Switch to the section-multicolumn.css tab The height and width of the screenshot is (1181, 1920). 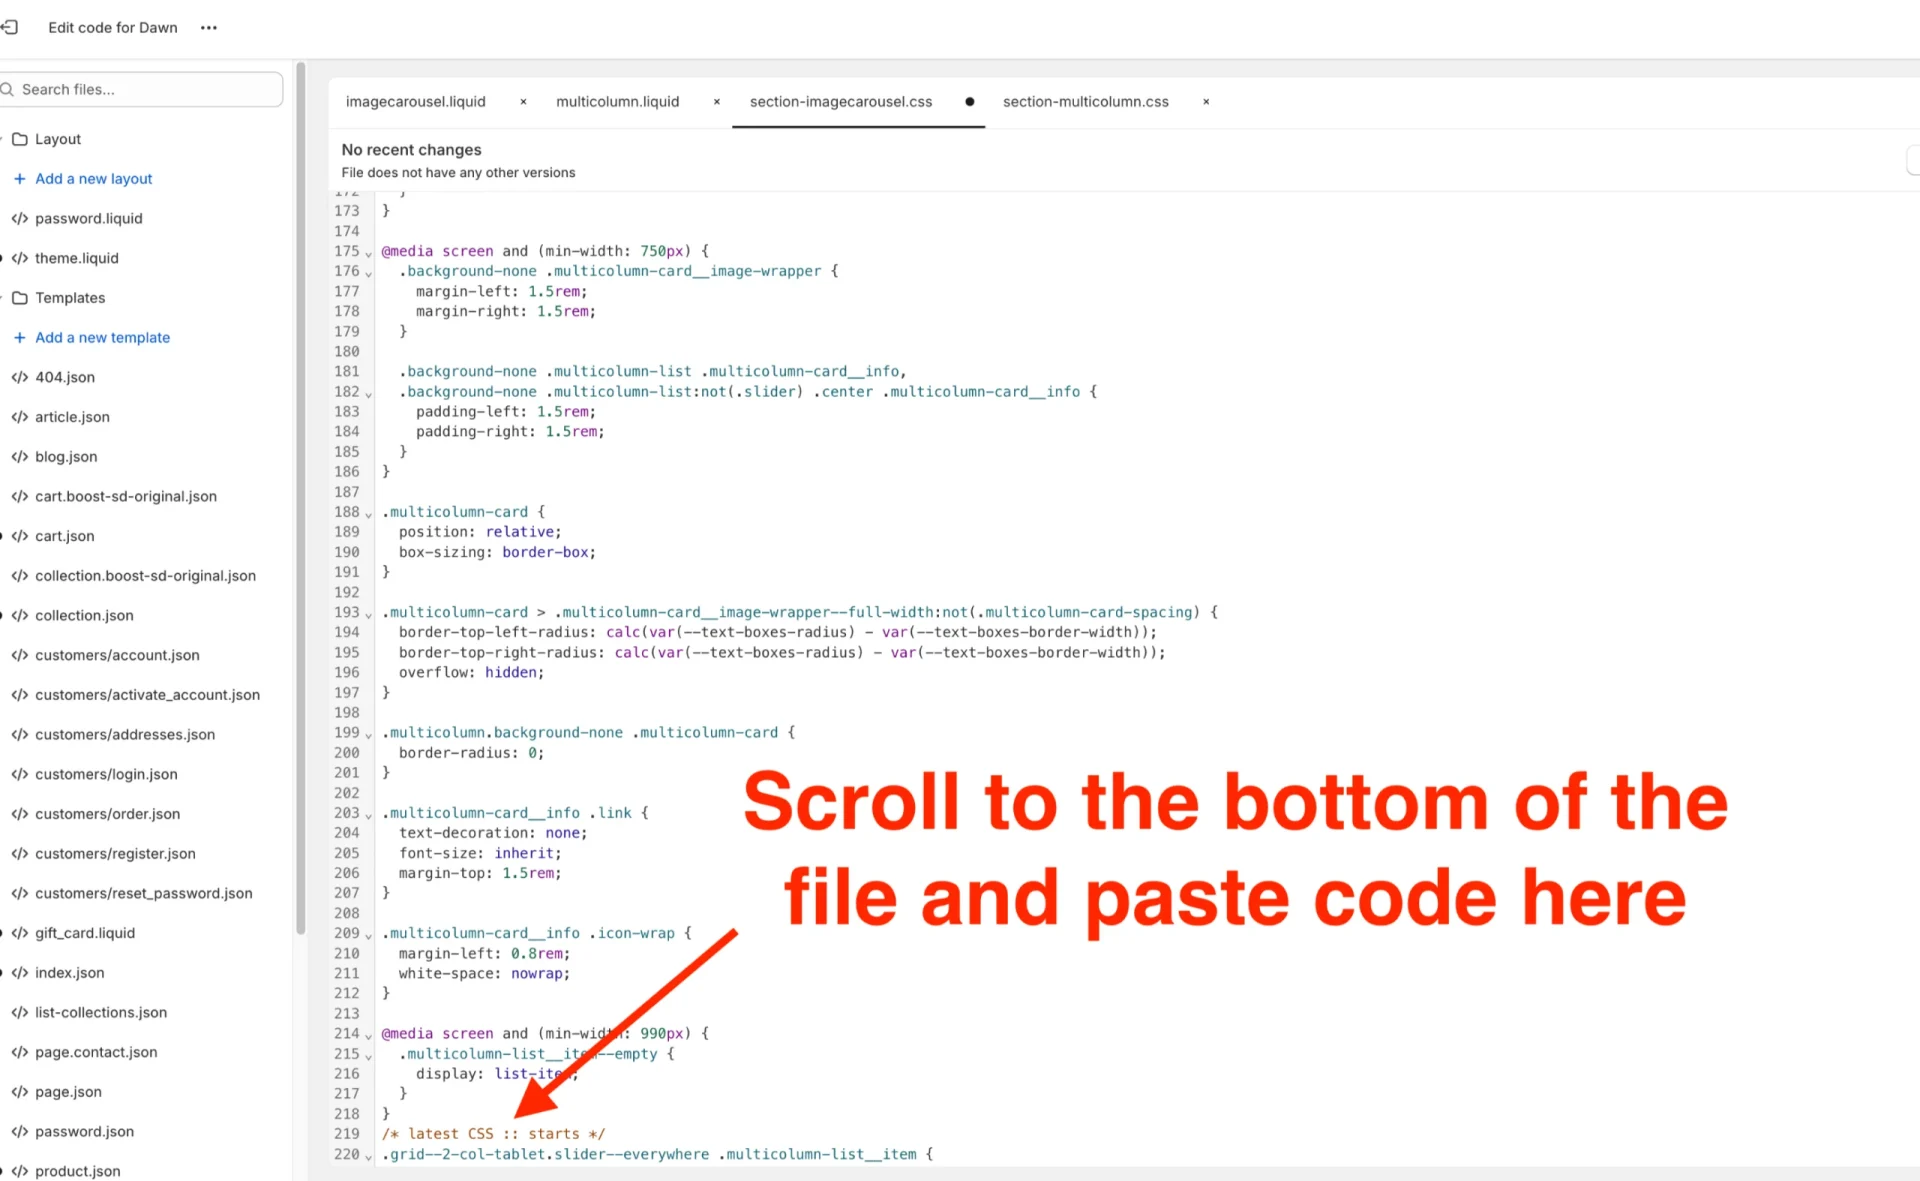(x=1086, y=101)
